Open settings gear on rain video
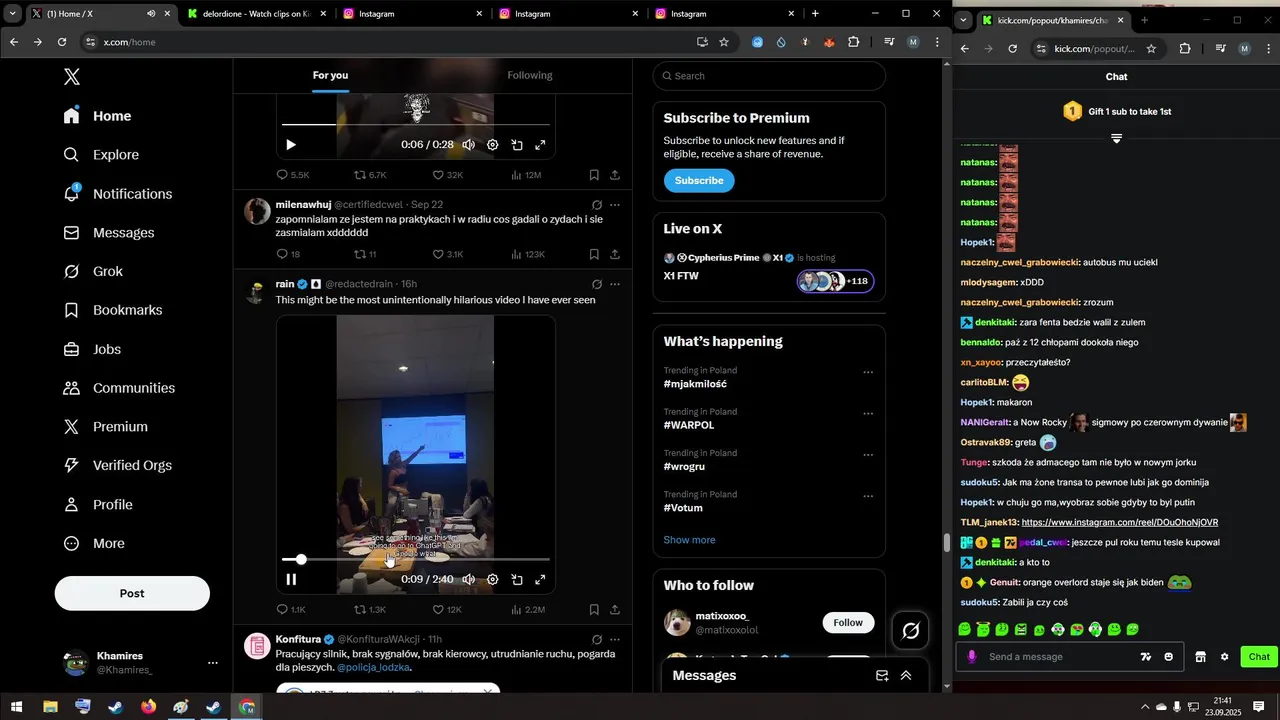Viewport: 1280px width, 720px height. 492,579
